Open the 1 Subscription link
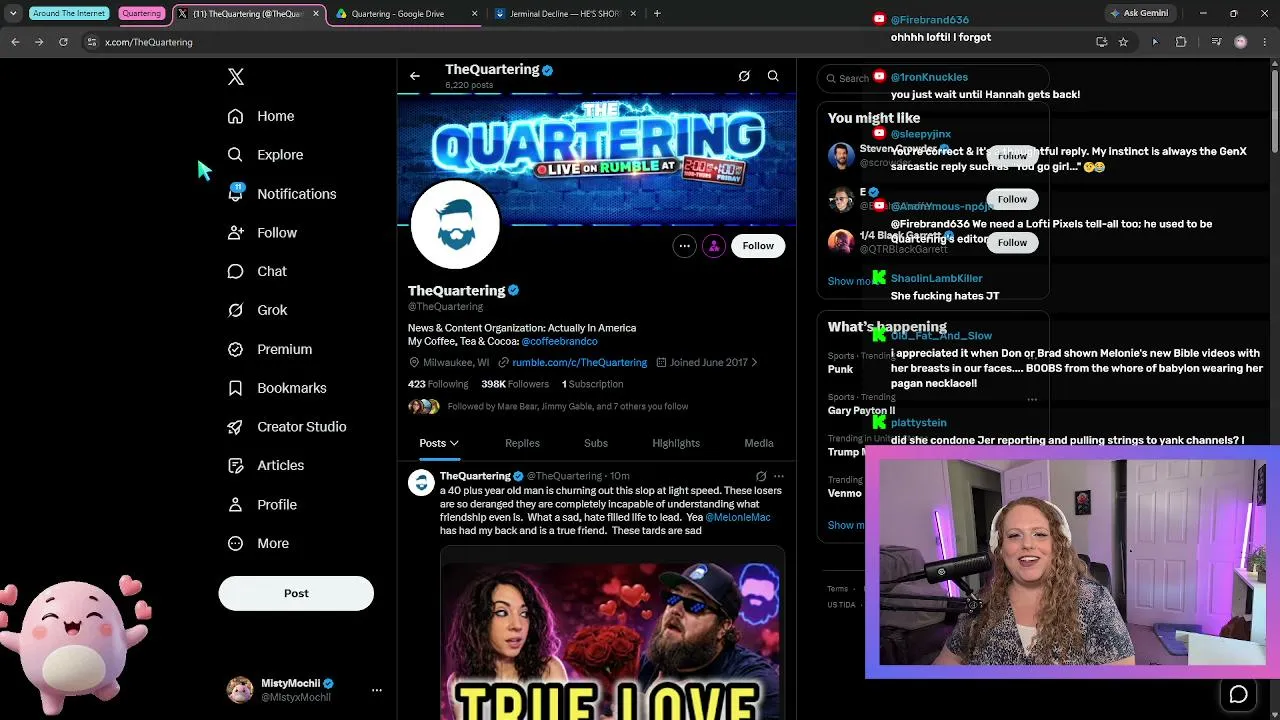 (592, 384)
